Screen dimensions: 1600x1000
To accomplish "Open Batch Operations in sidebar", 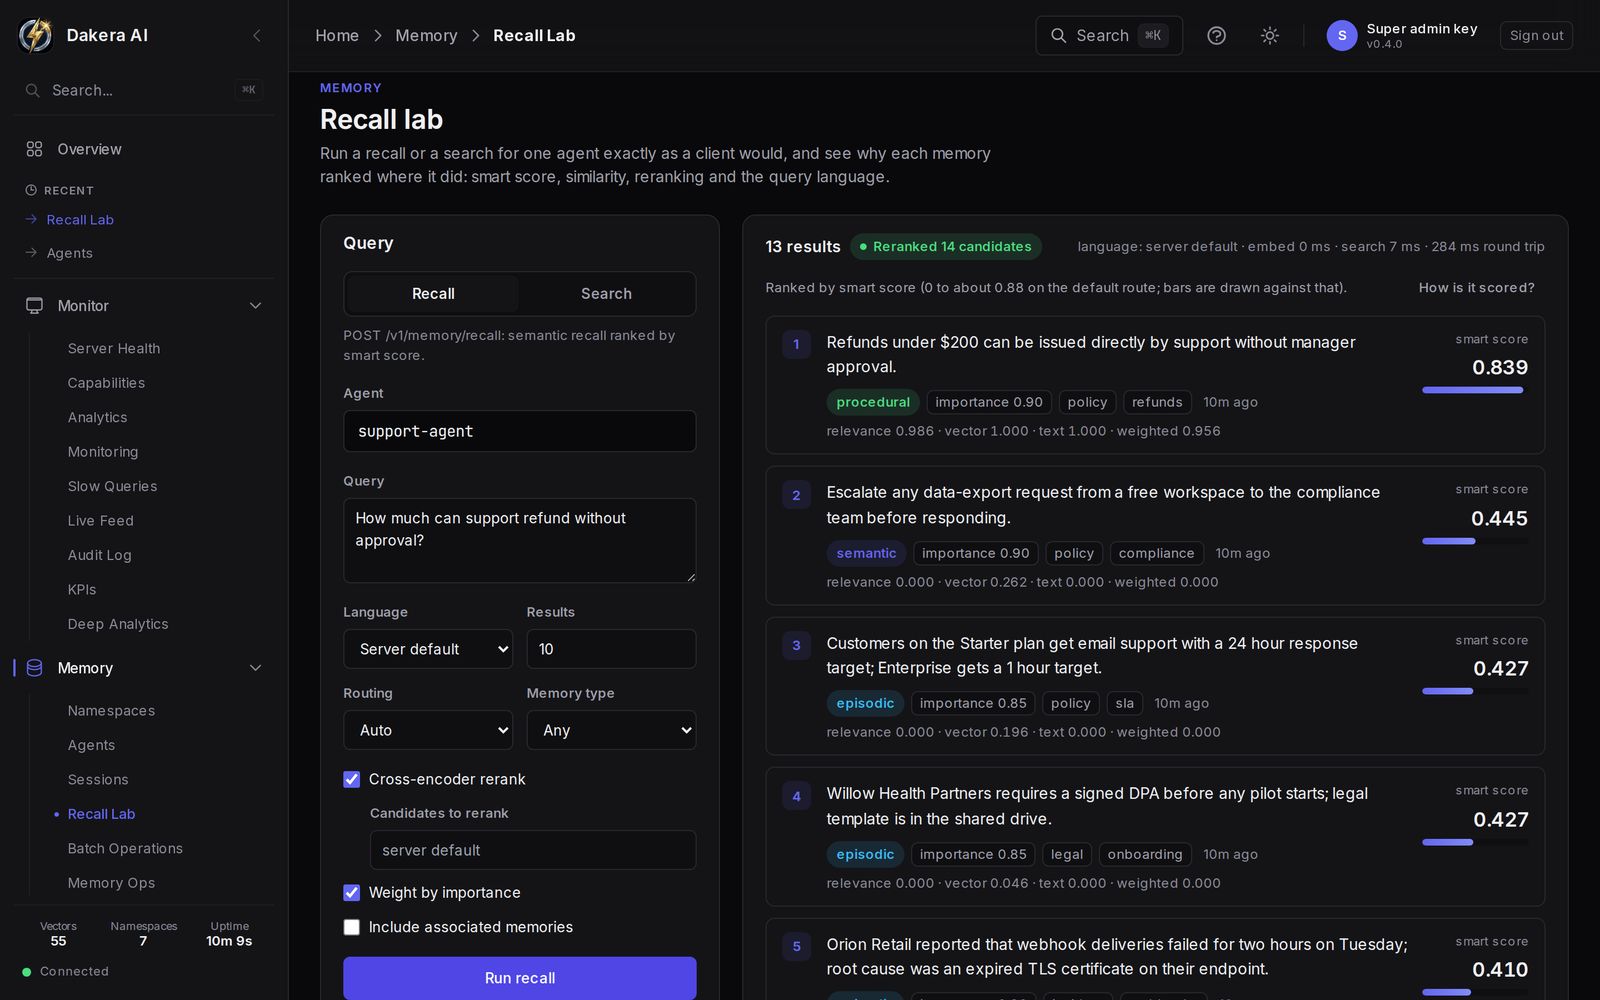I will click(125, 848).
